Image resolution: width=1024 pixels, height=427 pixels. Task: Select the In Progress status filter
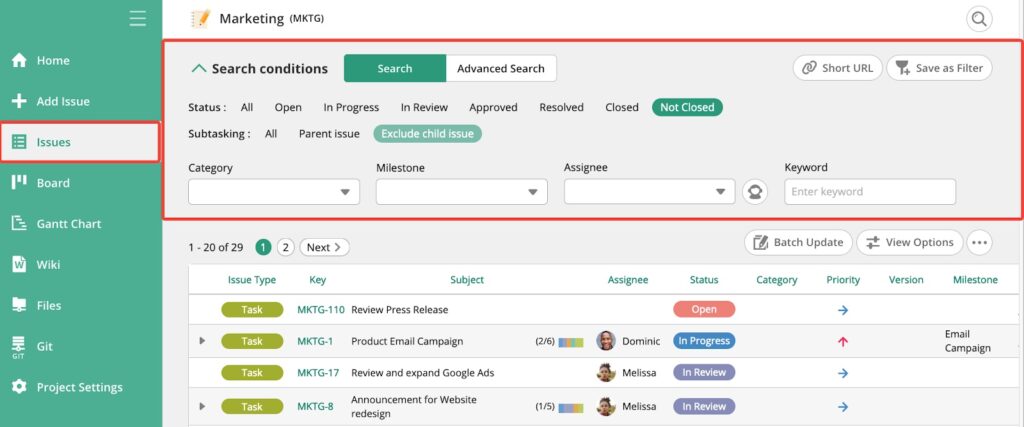[x=351, y=108]
